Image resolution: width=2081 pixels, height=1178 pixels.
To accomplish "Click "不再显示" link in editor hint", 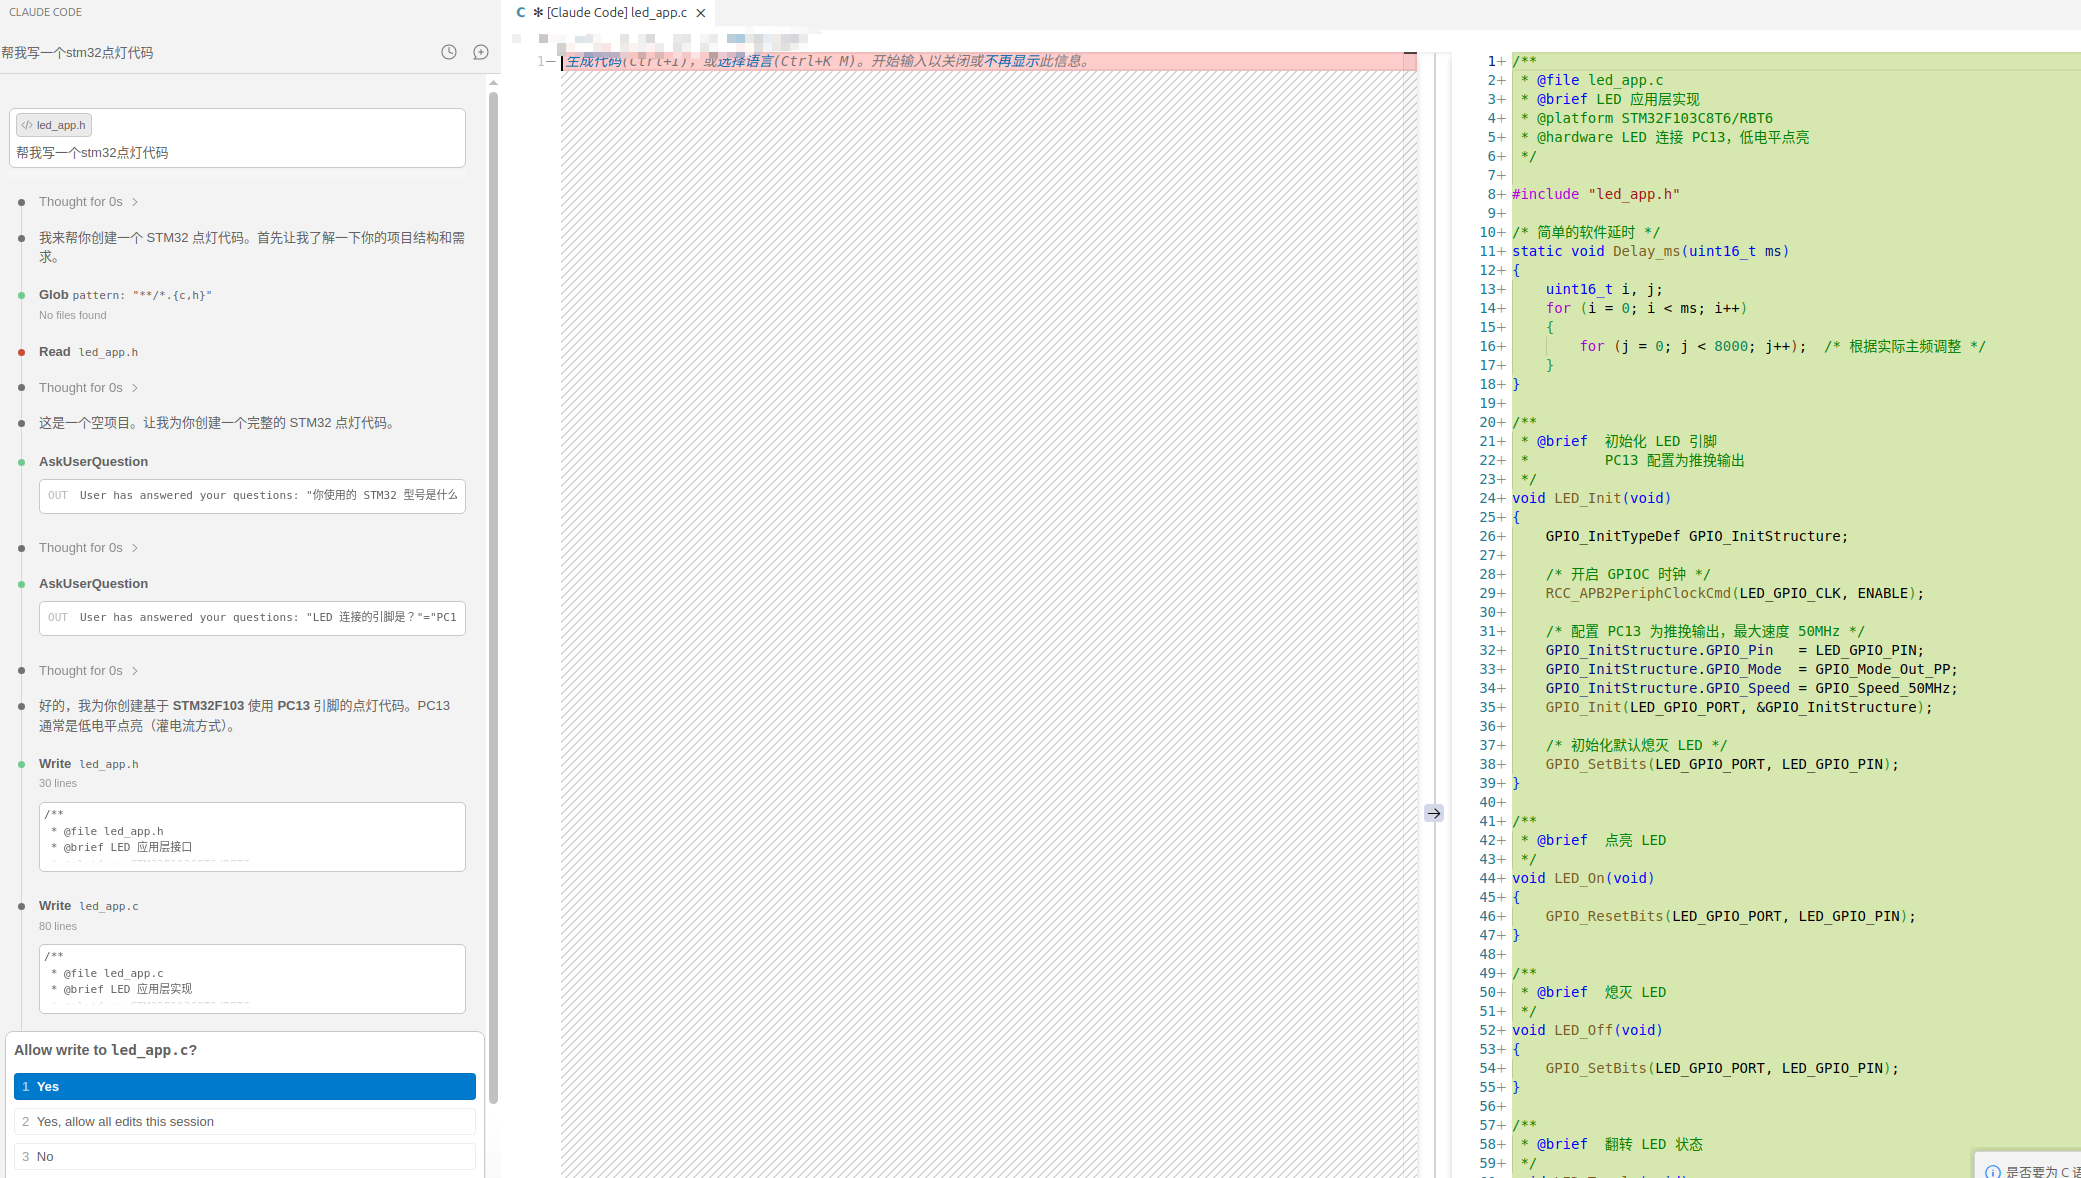I will click(x=1011, y=61).
